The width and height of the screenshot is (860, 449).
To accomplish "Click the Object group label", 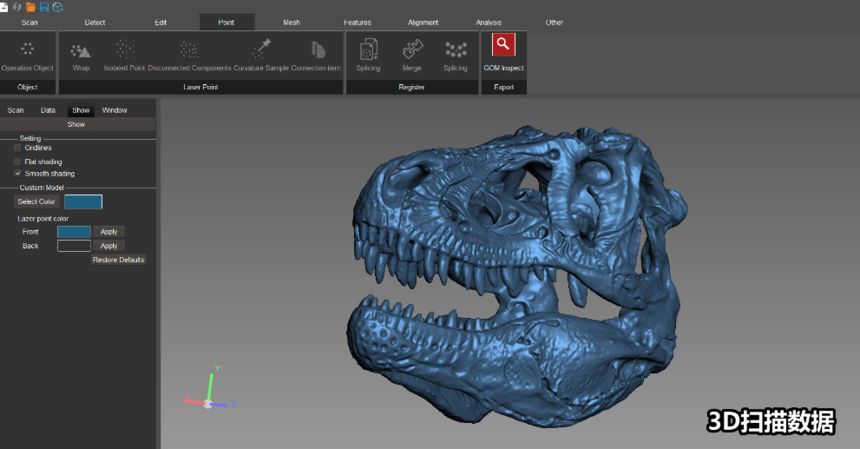I will pyautogui.click(x=27, y=87).
